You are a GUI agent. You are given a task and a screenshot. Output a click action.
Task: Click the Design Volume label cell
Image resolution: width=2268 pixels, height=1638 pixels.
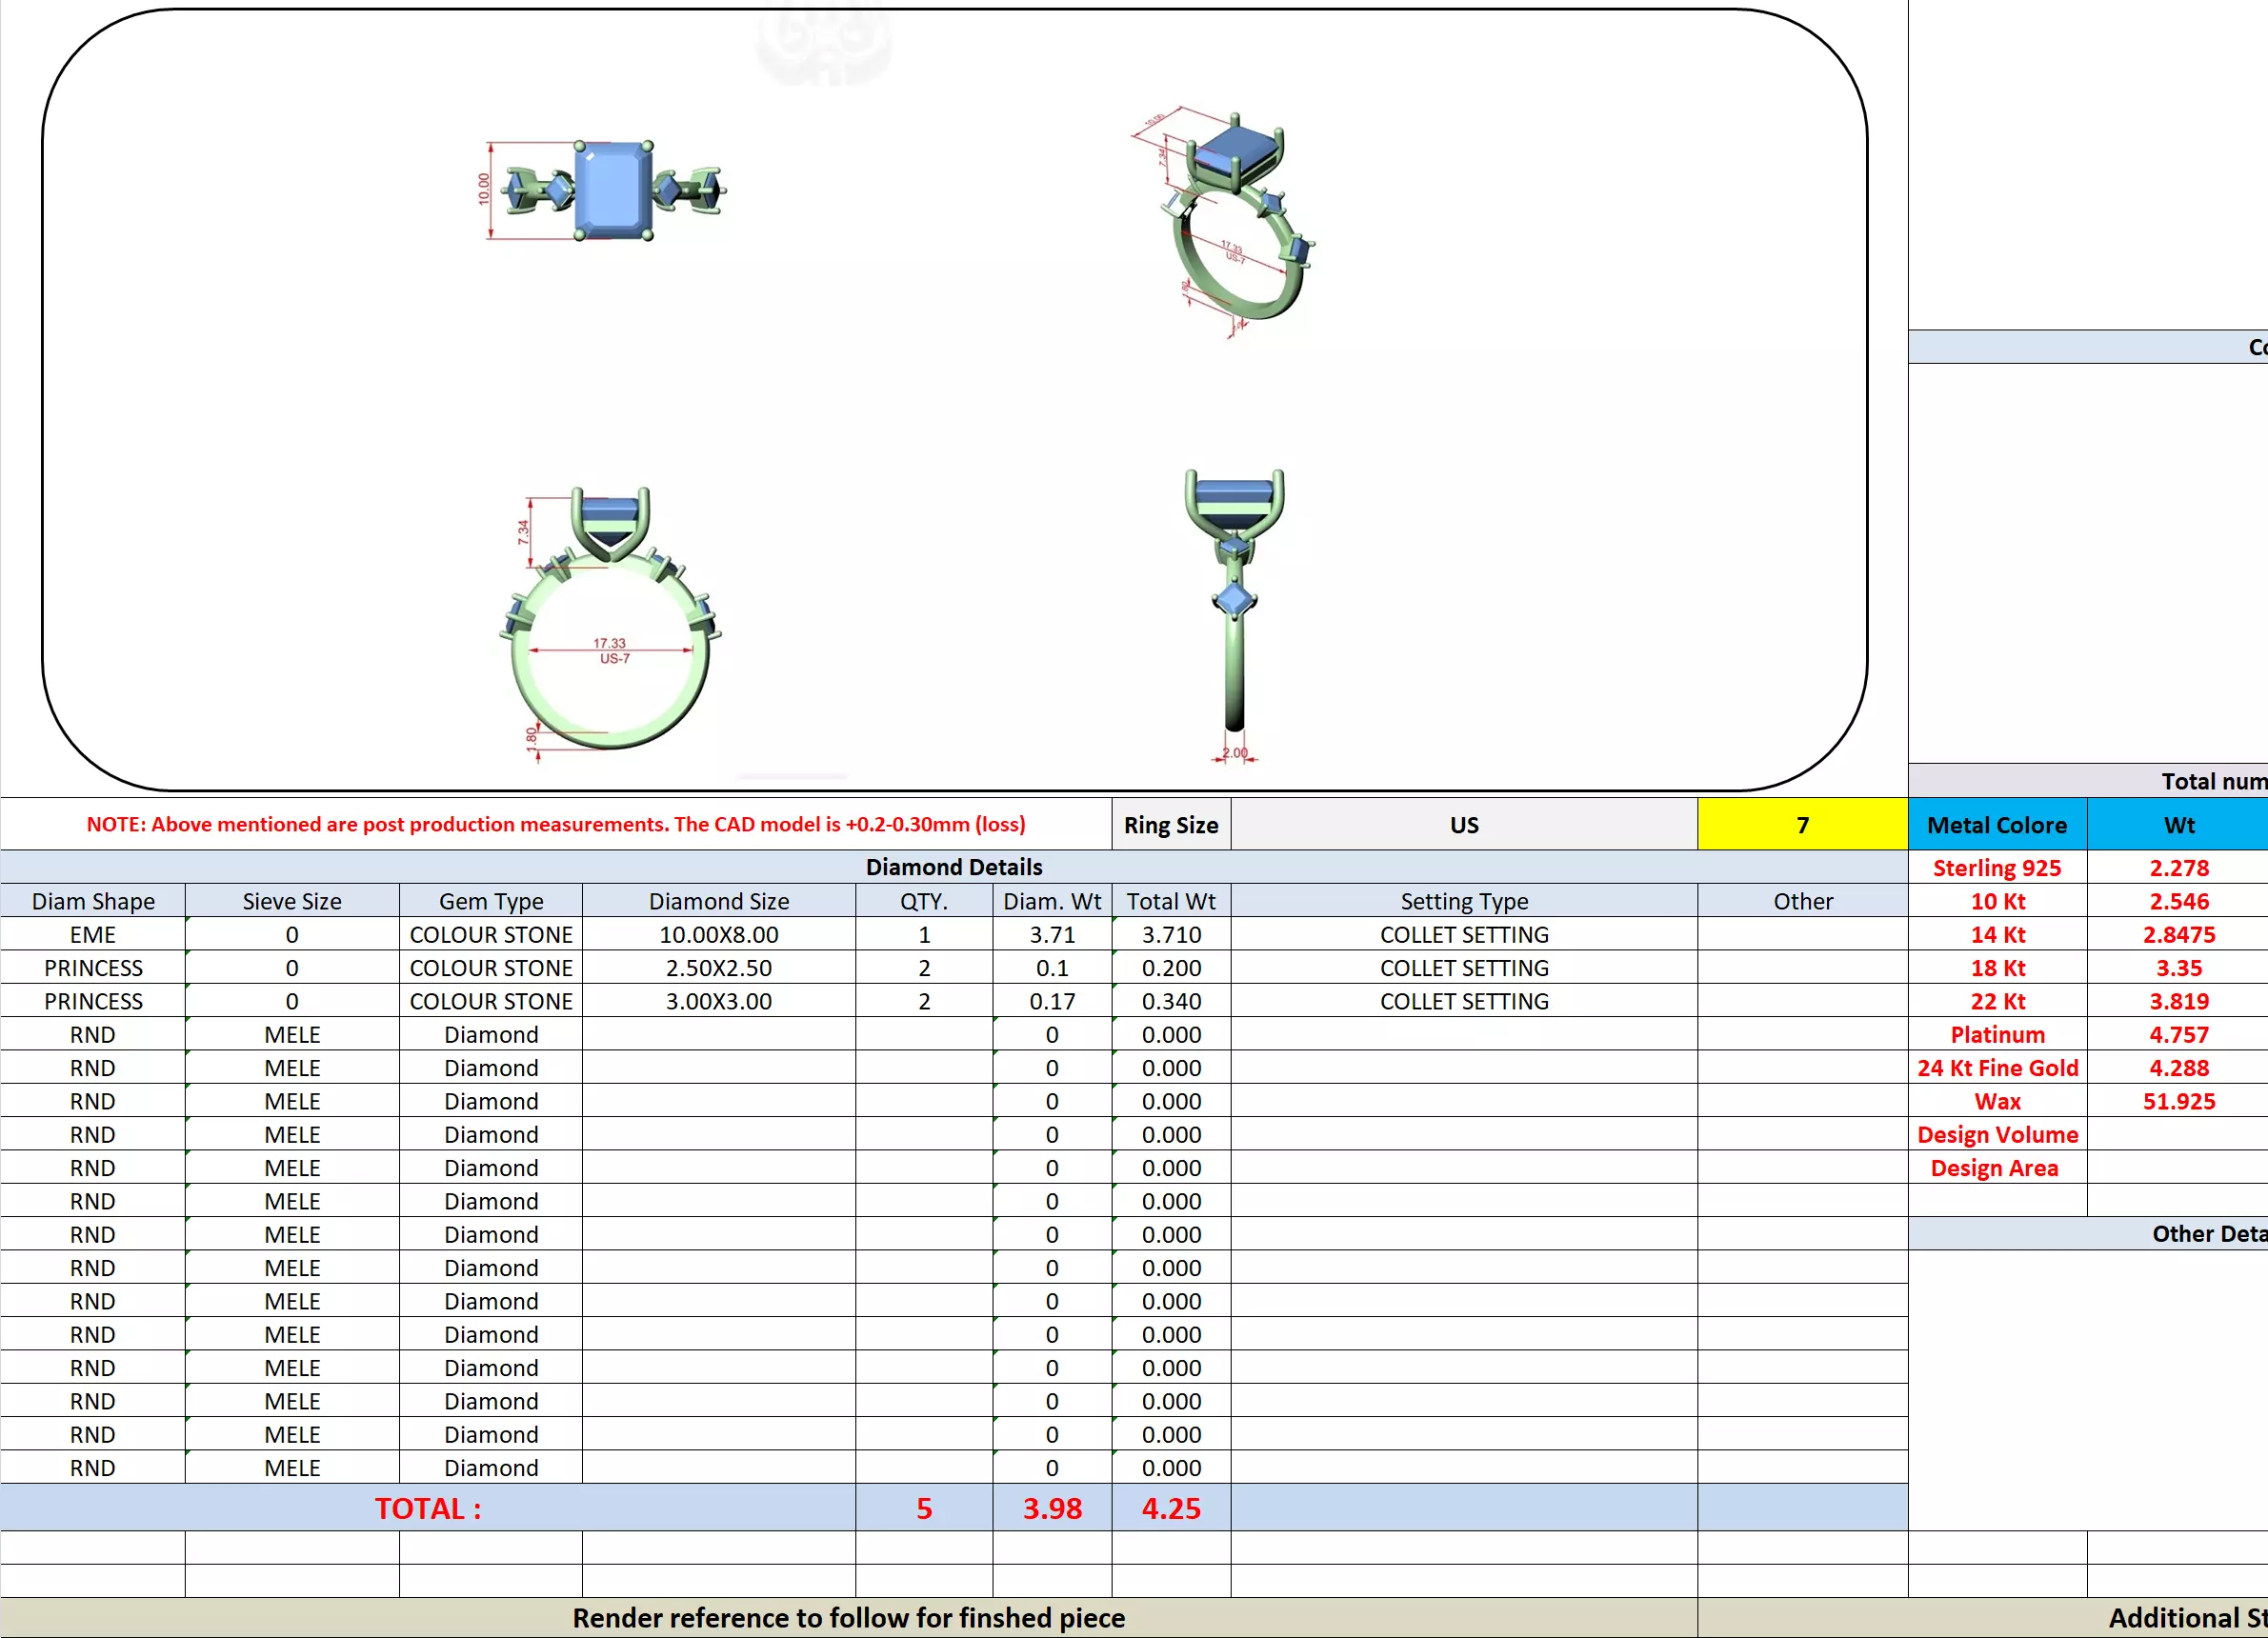(x=1996, y=1134)
